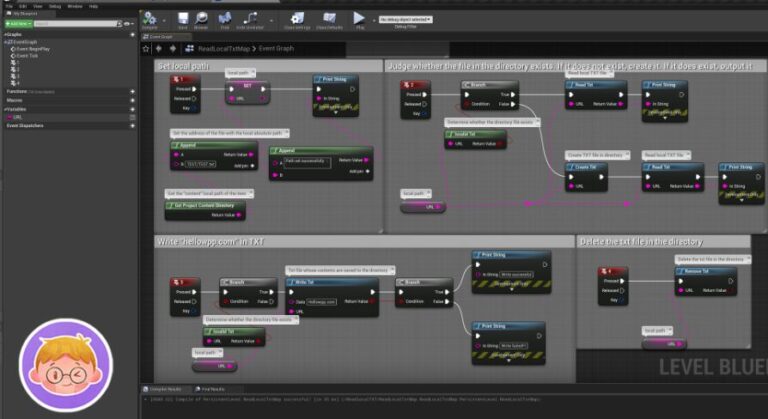The width and height of the screenshot is (768, 419).
Task: Select the 'Set local path' comment header
Action: 268,66
